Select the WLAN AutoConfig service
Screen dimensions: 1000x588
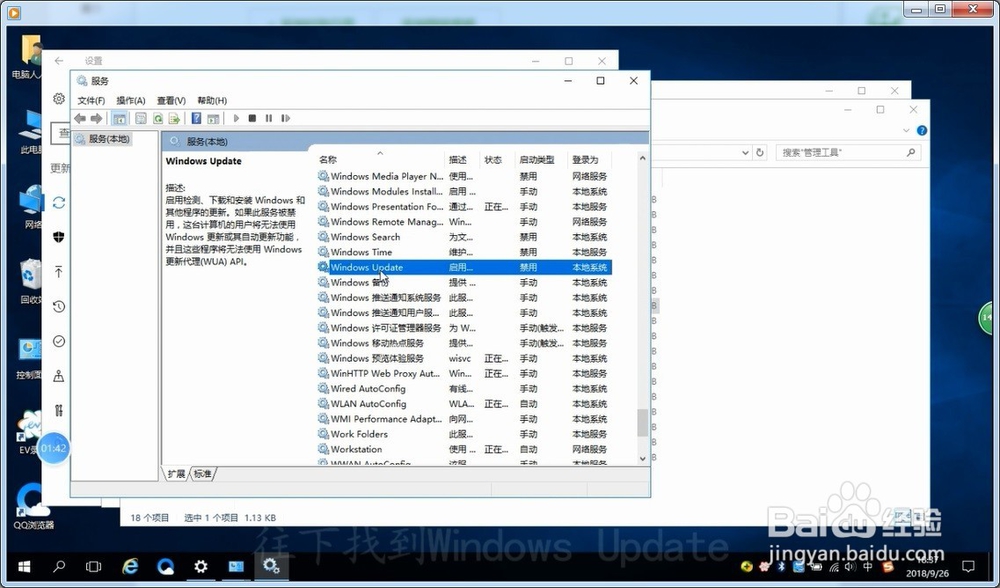[x=464, y=404]
